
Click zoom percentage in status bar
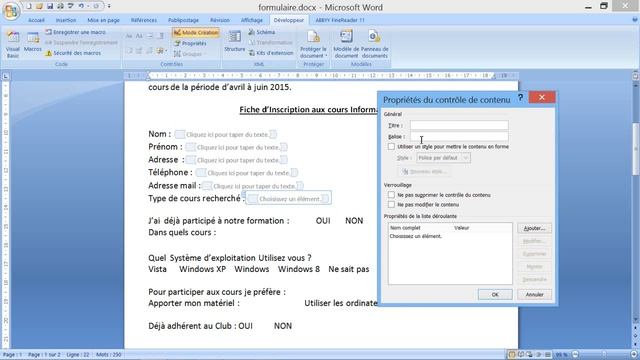562,354
